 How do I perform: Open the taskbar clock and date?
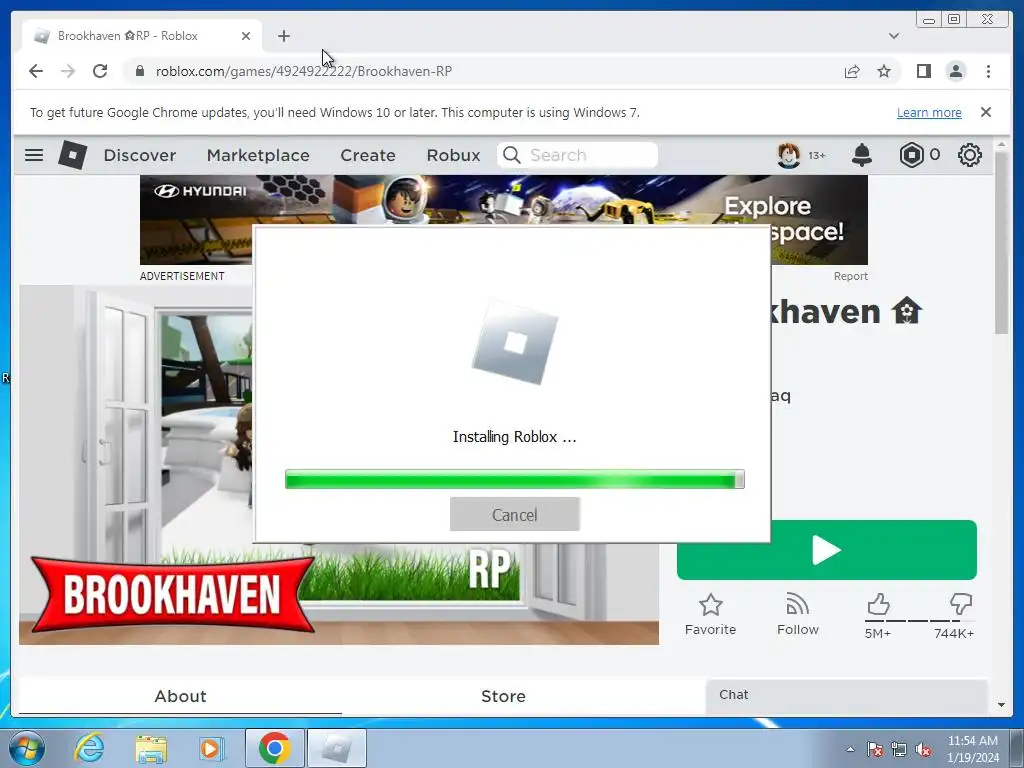click(x=972, y=749)
